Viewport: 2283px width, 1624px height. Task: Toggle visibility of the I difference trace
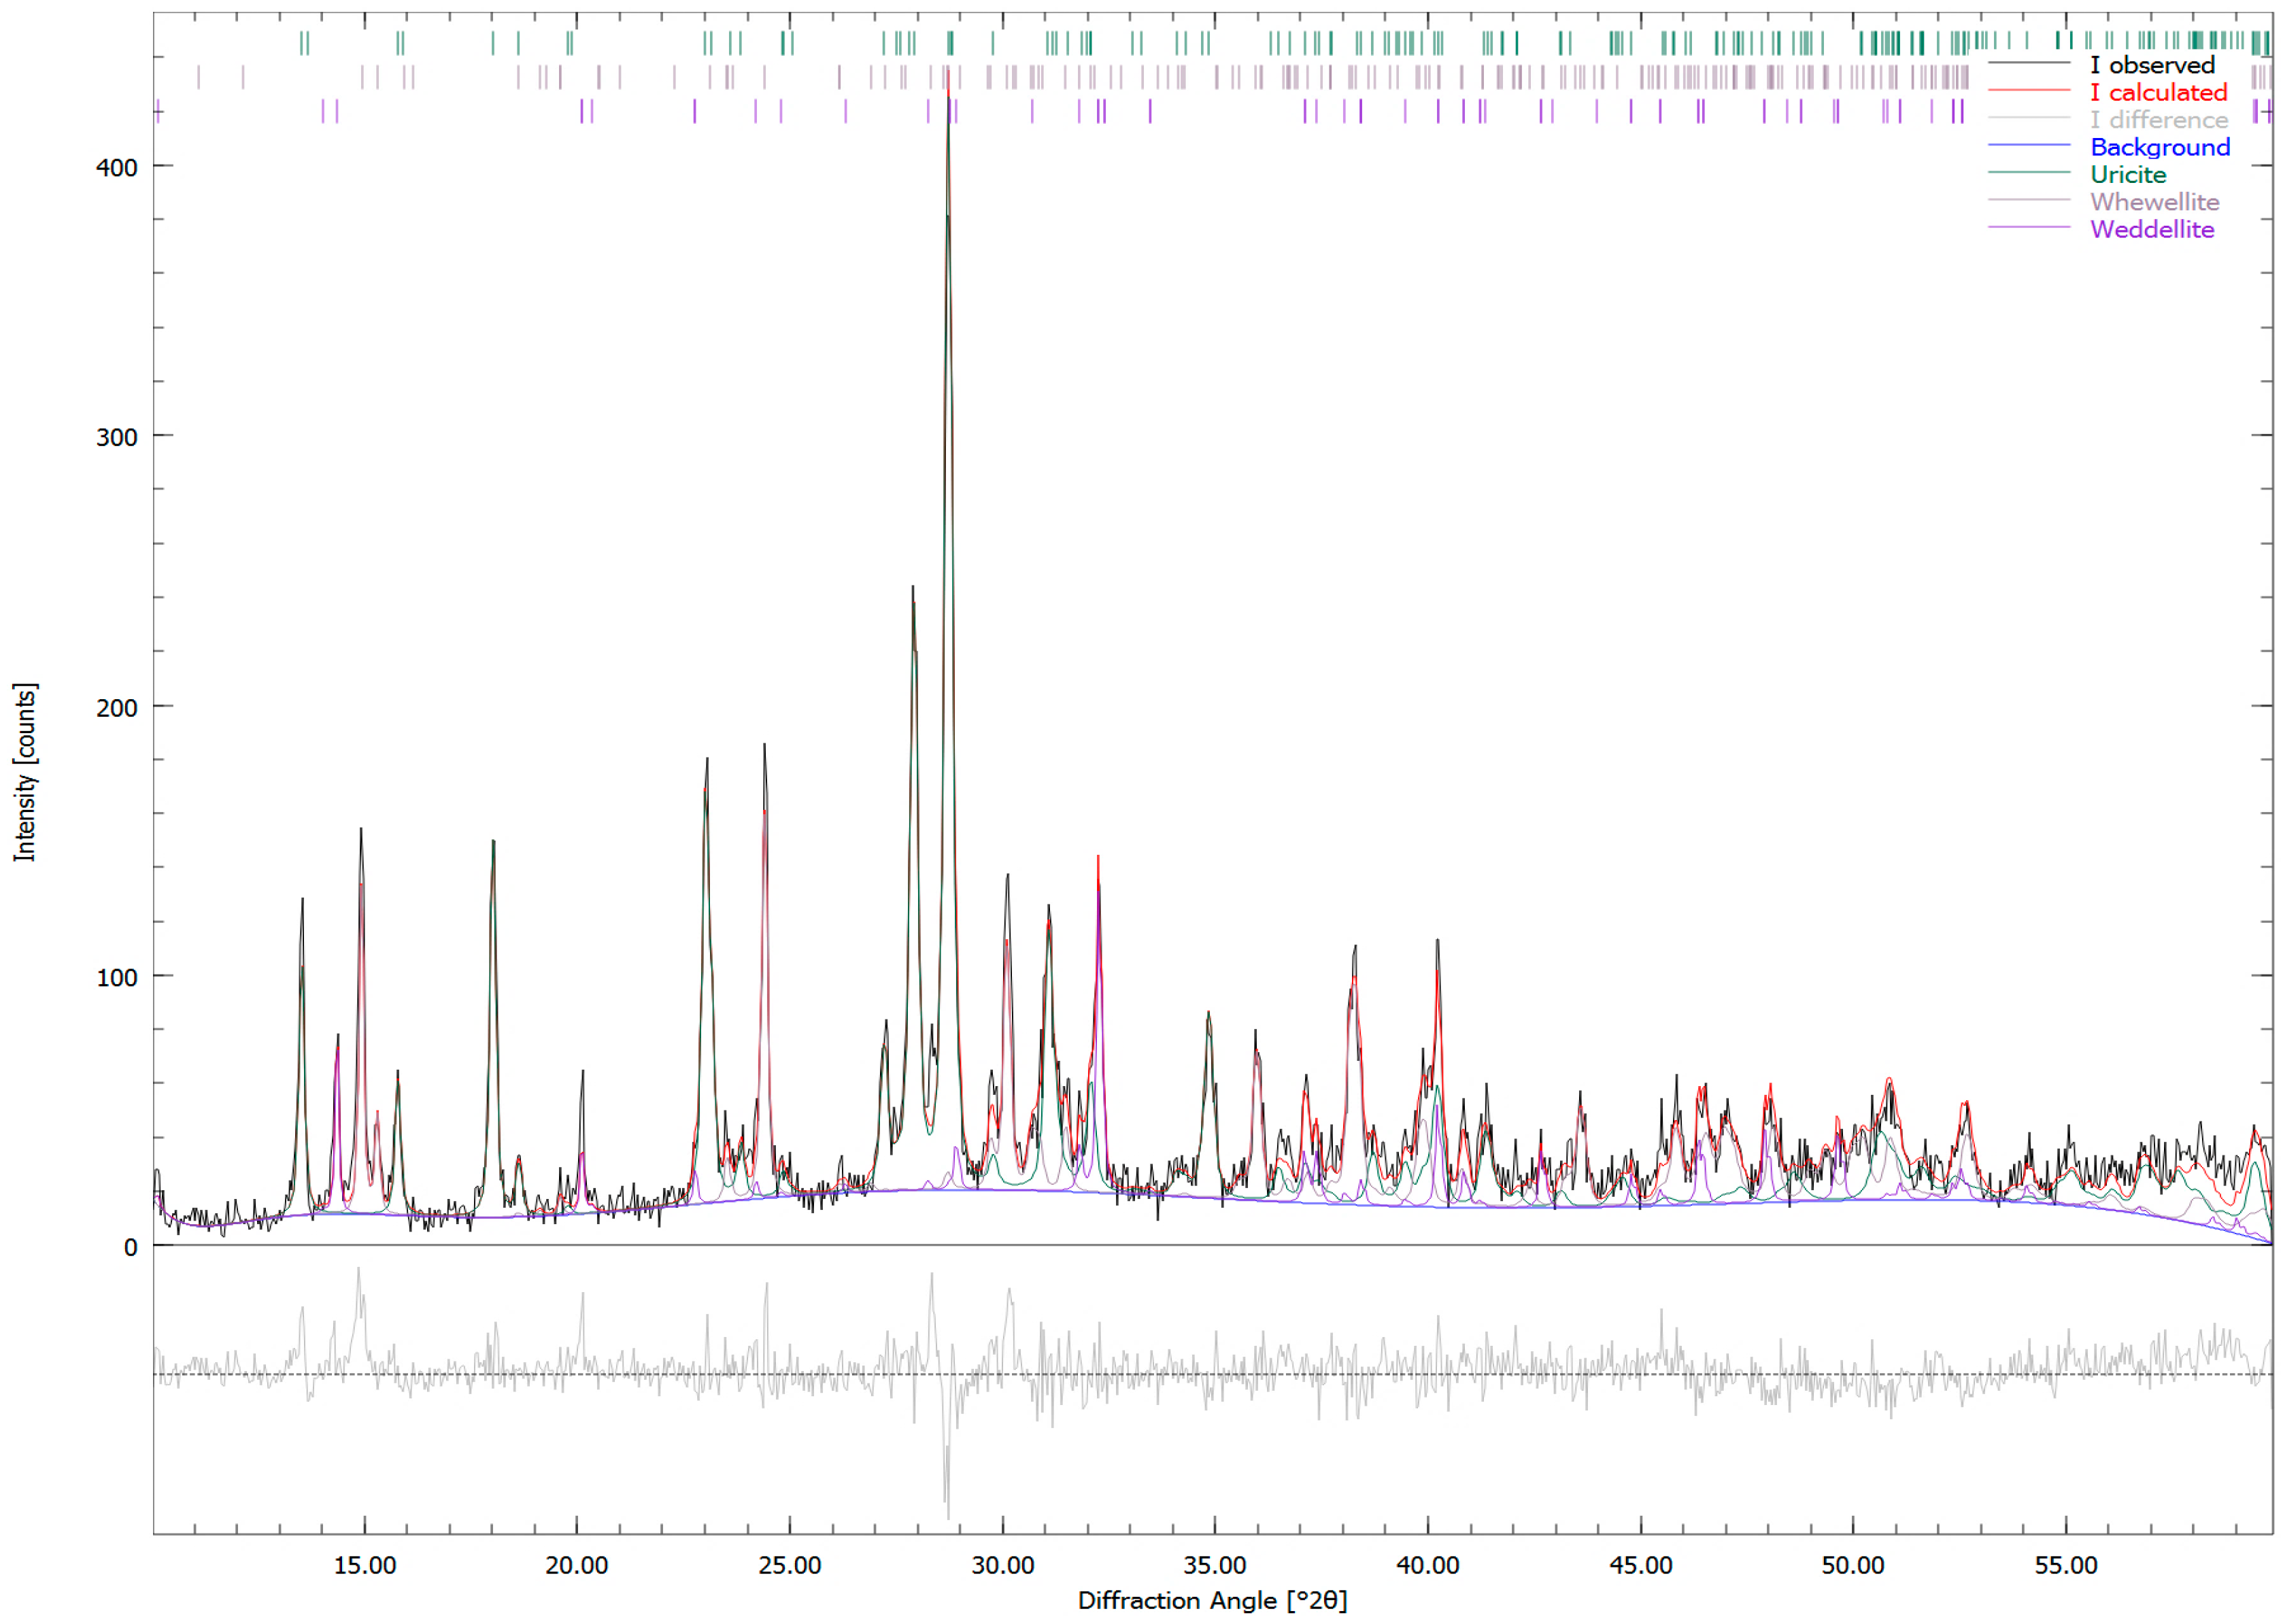click(x=2160, y=119)
